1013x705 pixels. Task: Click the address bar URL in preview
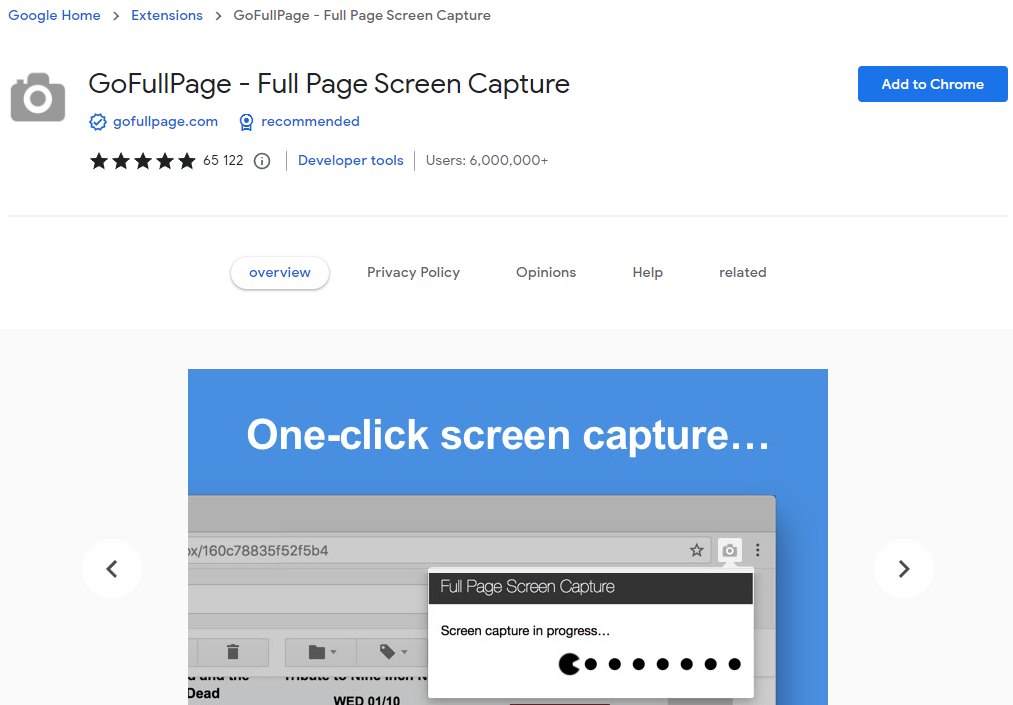coord(258,551)
